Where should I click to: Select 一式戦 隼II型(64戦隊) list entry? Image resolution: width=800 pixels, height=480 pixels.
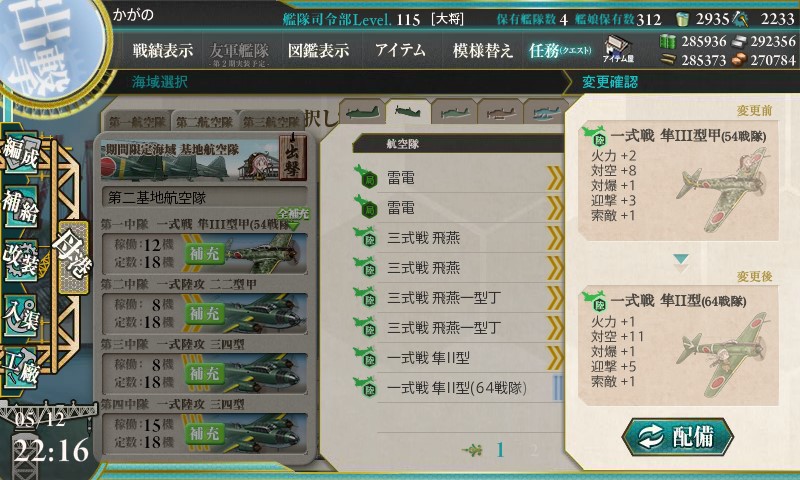pyautogui.click(x=457, y=388)
